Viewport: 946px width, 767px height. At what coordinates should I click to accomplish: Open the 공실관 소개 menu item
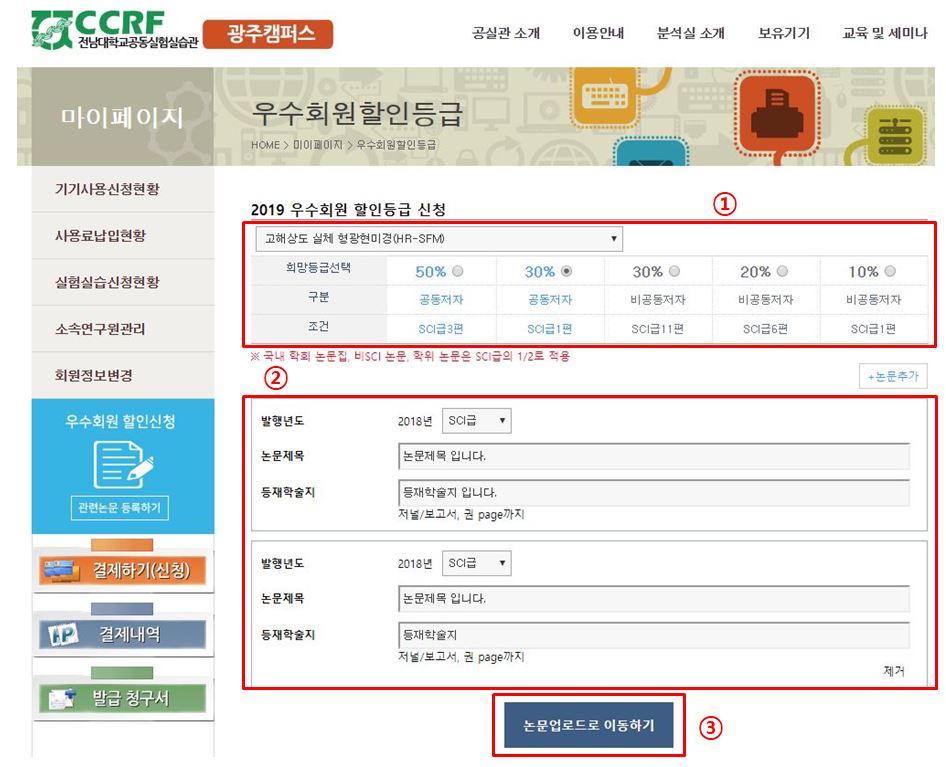click(506, 34)
